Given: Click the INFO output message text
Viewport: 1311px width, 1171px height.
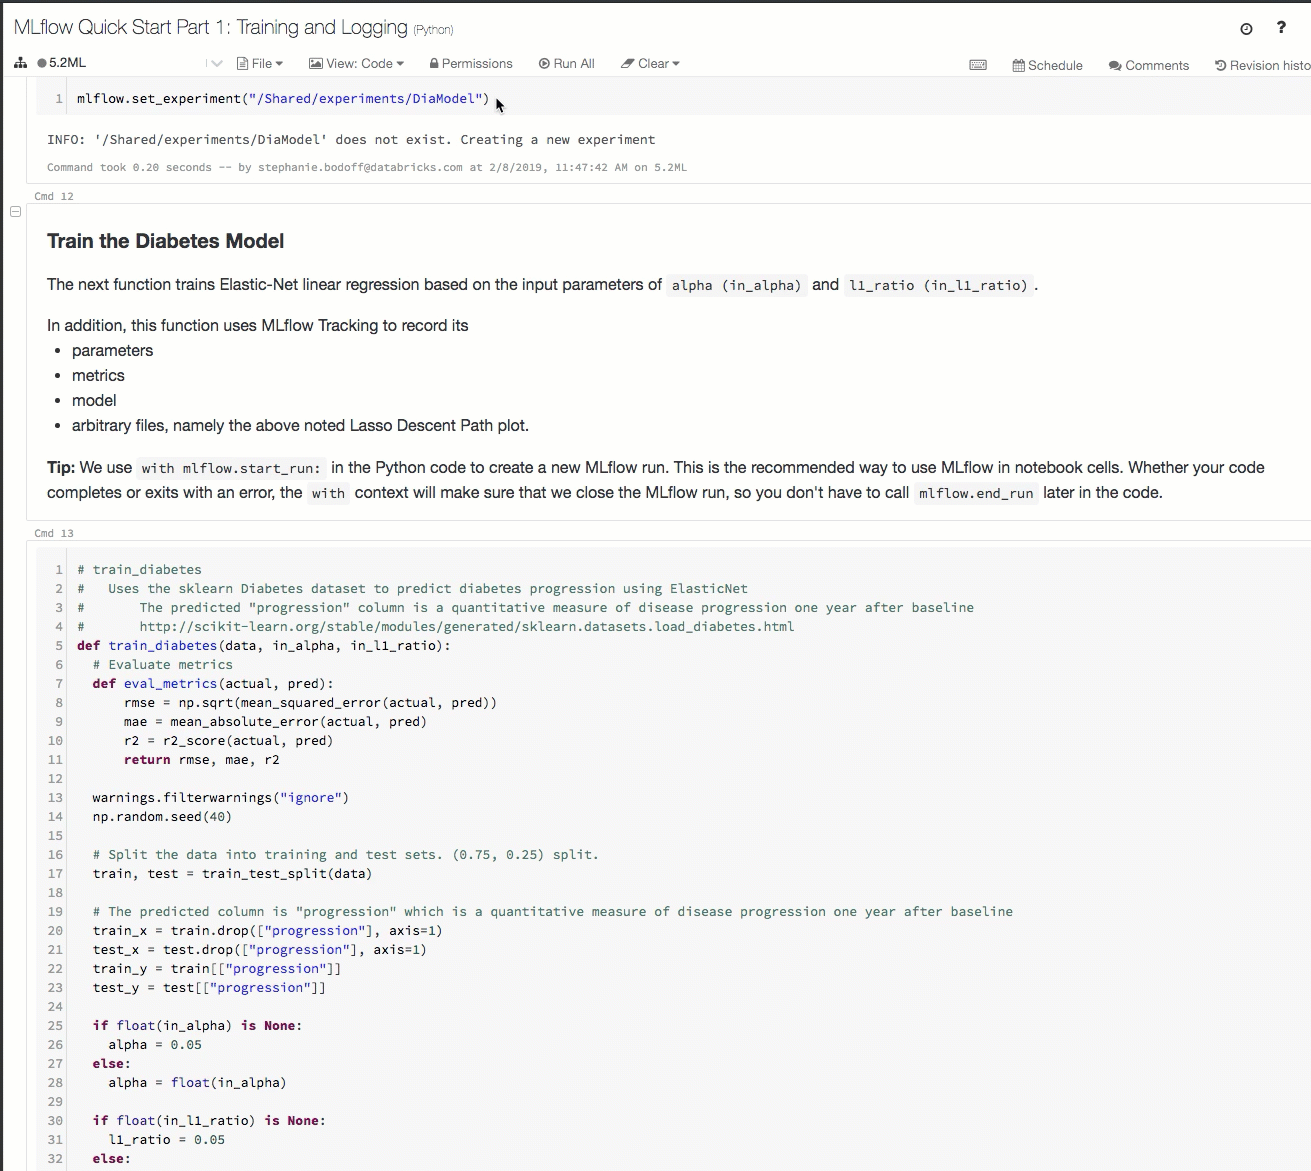Looking at the screenshot, I should click(x=351, y=140).
